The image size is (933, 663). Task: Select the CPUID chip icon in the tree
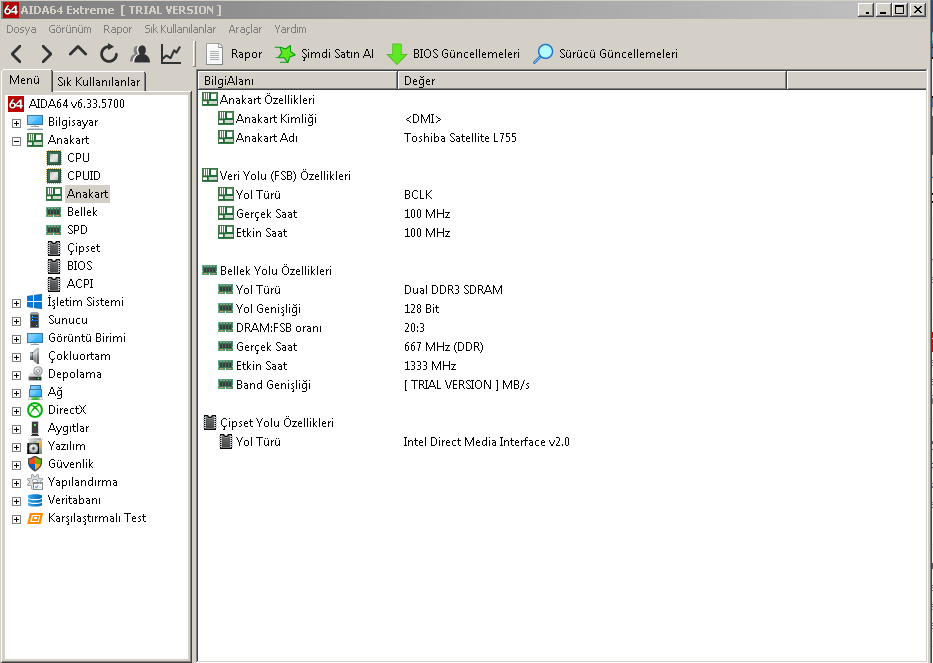click(54, 176)
